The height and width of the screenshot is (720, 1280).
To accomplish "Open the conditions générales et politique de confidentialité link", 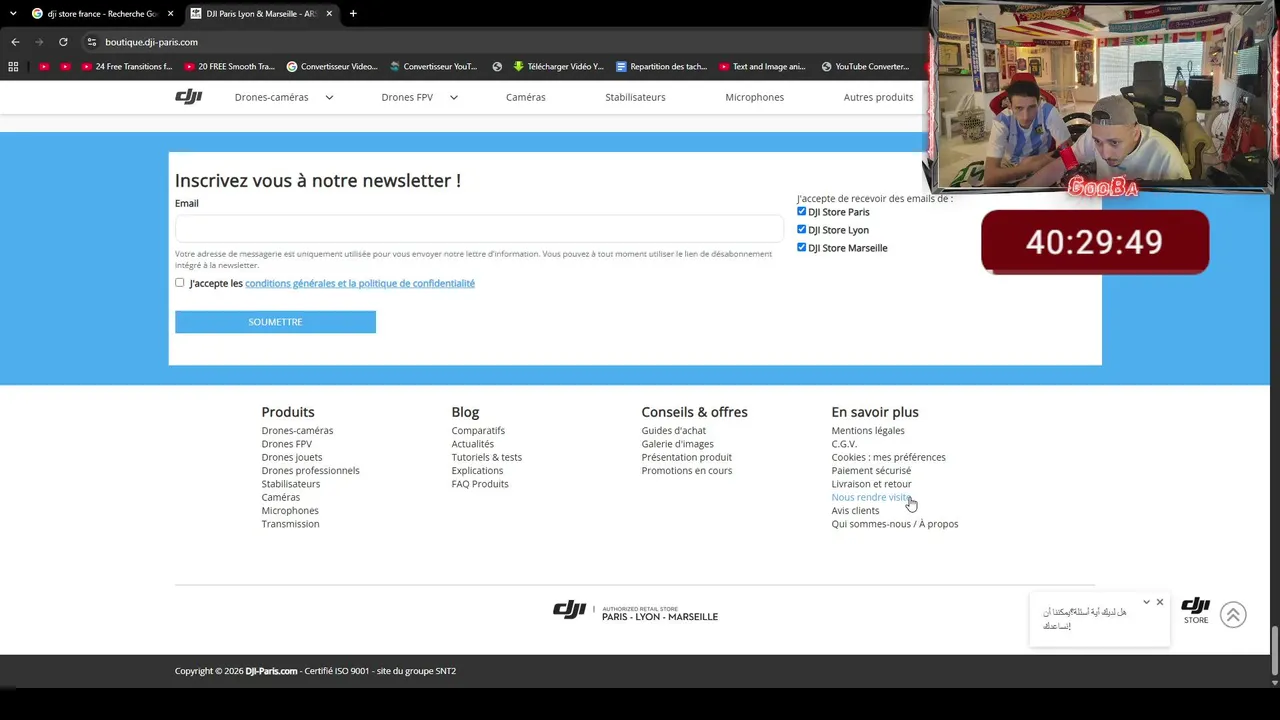I will pyautogui.click(x=360, y=283).
